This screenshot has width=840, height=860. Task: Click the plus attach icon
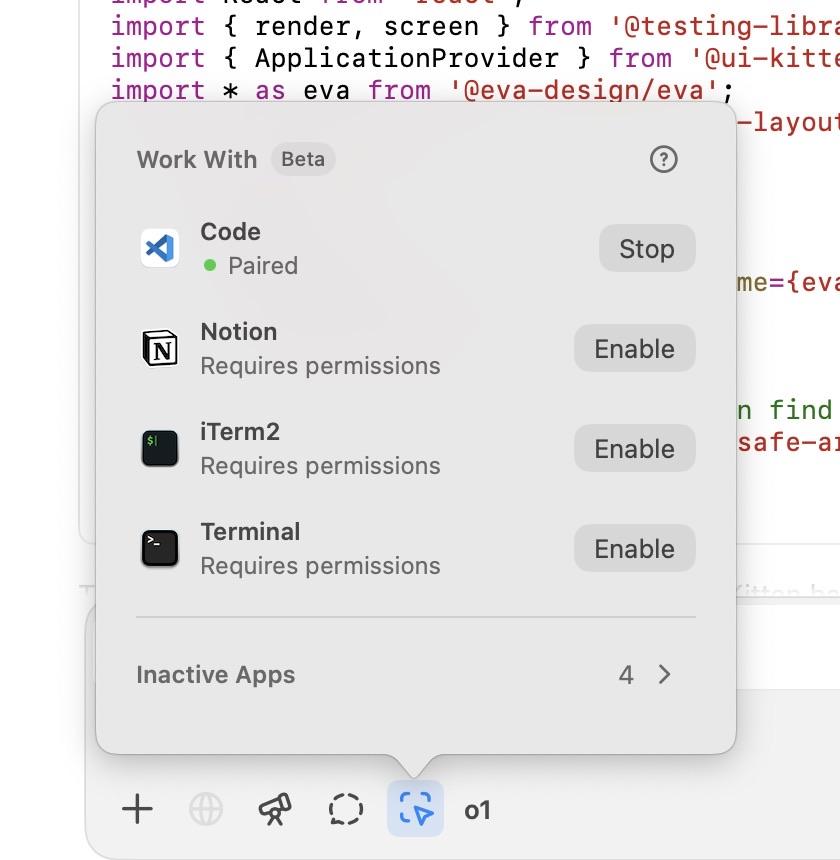point(137,809)
